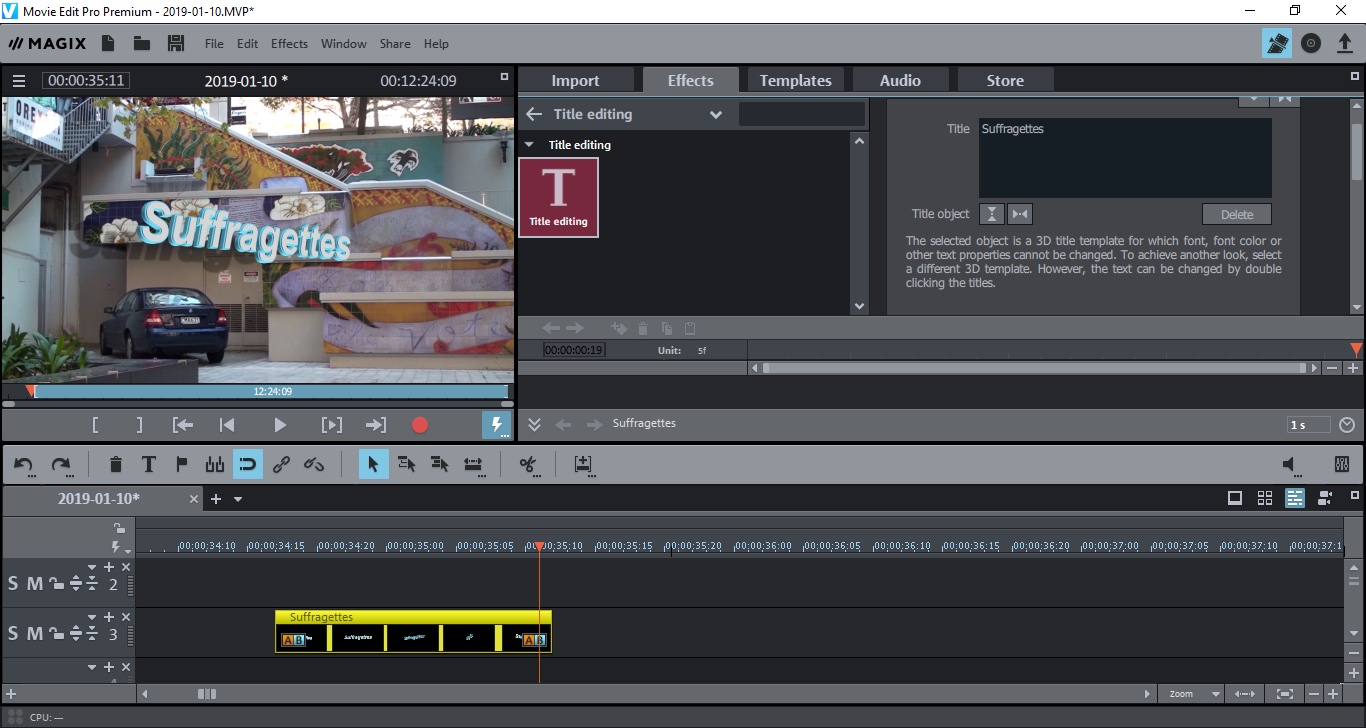Viewport: 1366px width, 728px height.
Task: Toggle the lightning performance button under preview
Action: (497, 425)
